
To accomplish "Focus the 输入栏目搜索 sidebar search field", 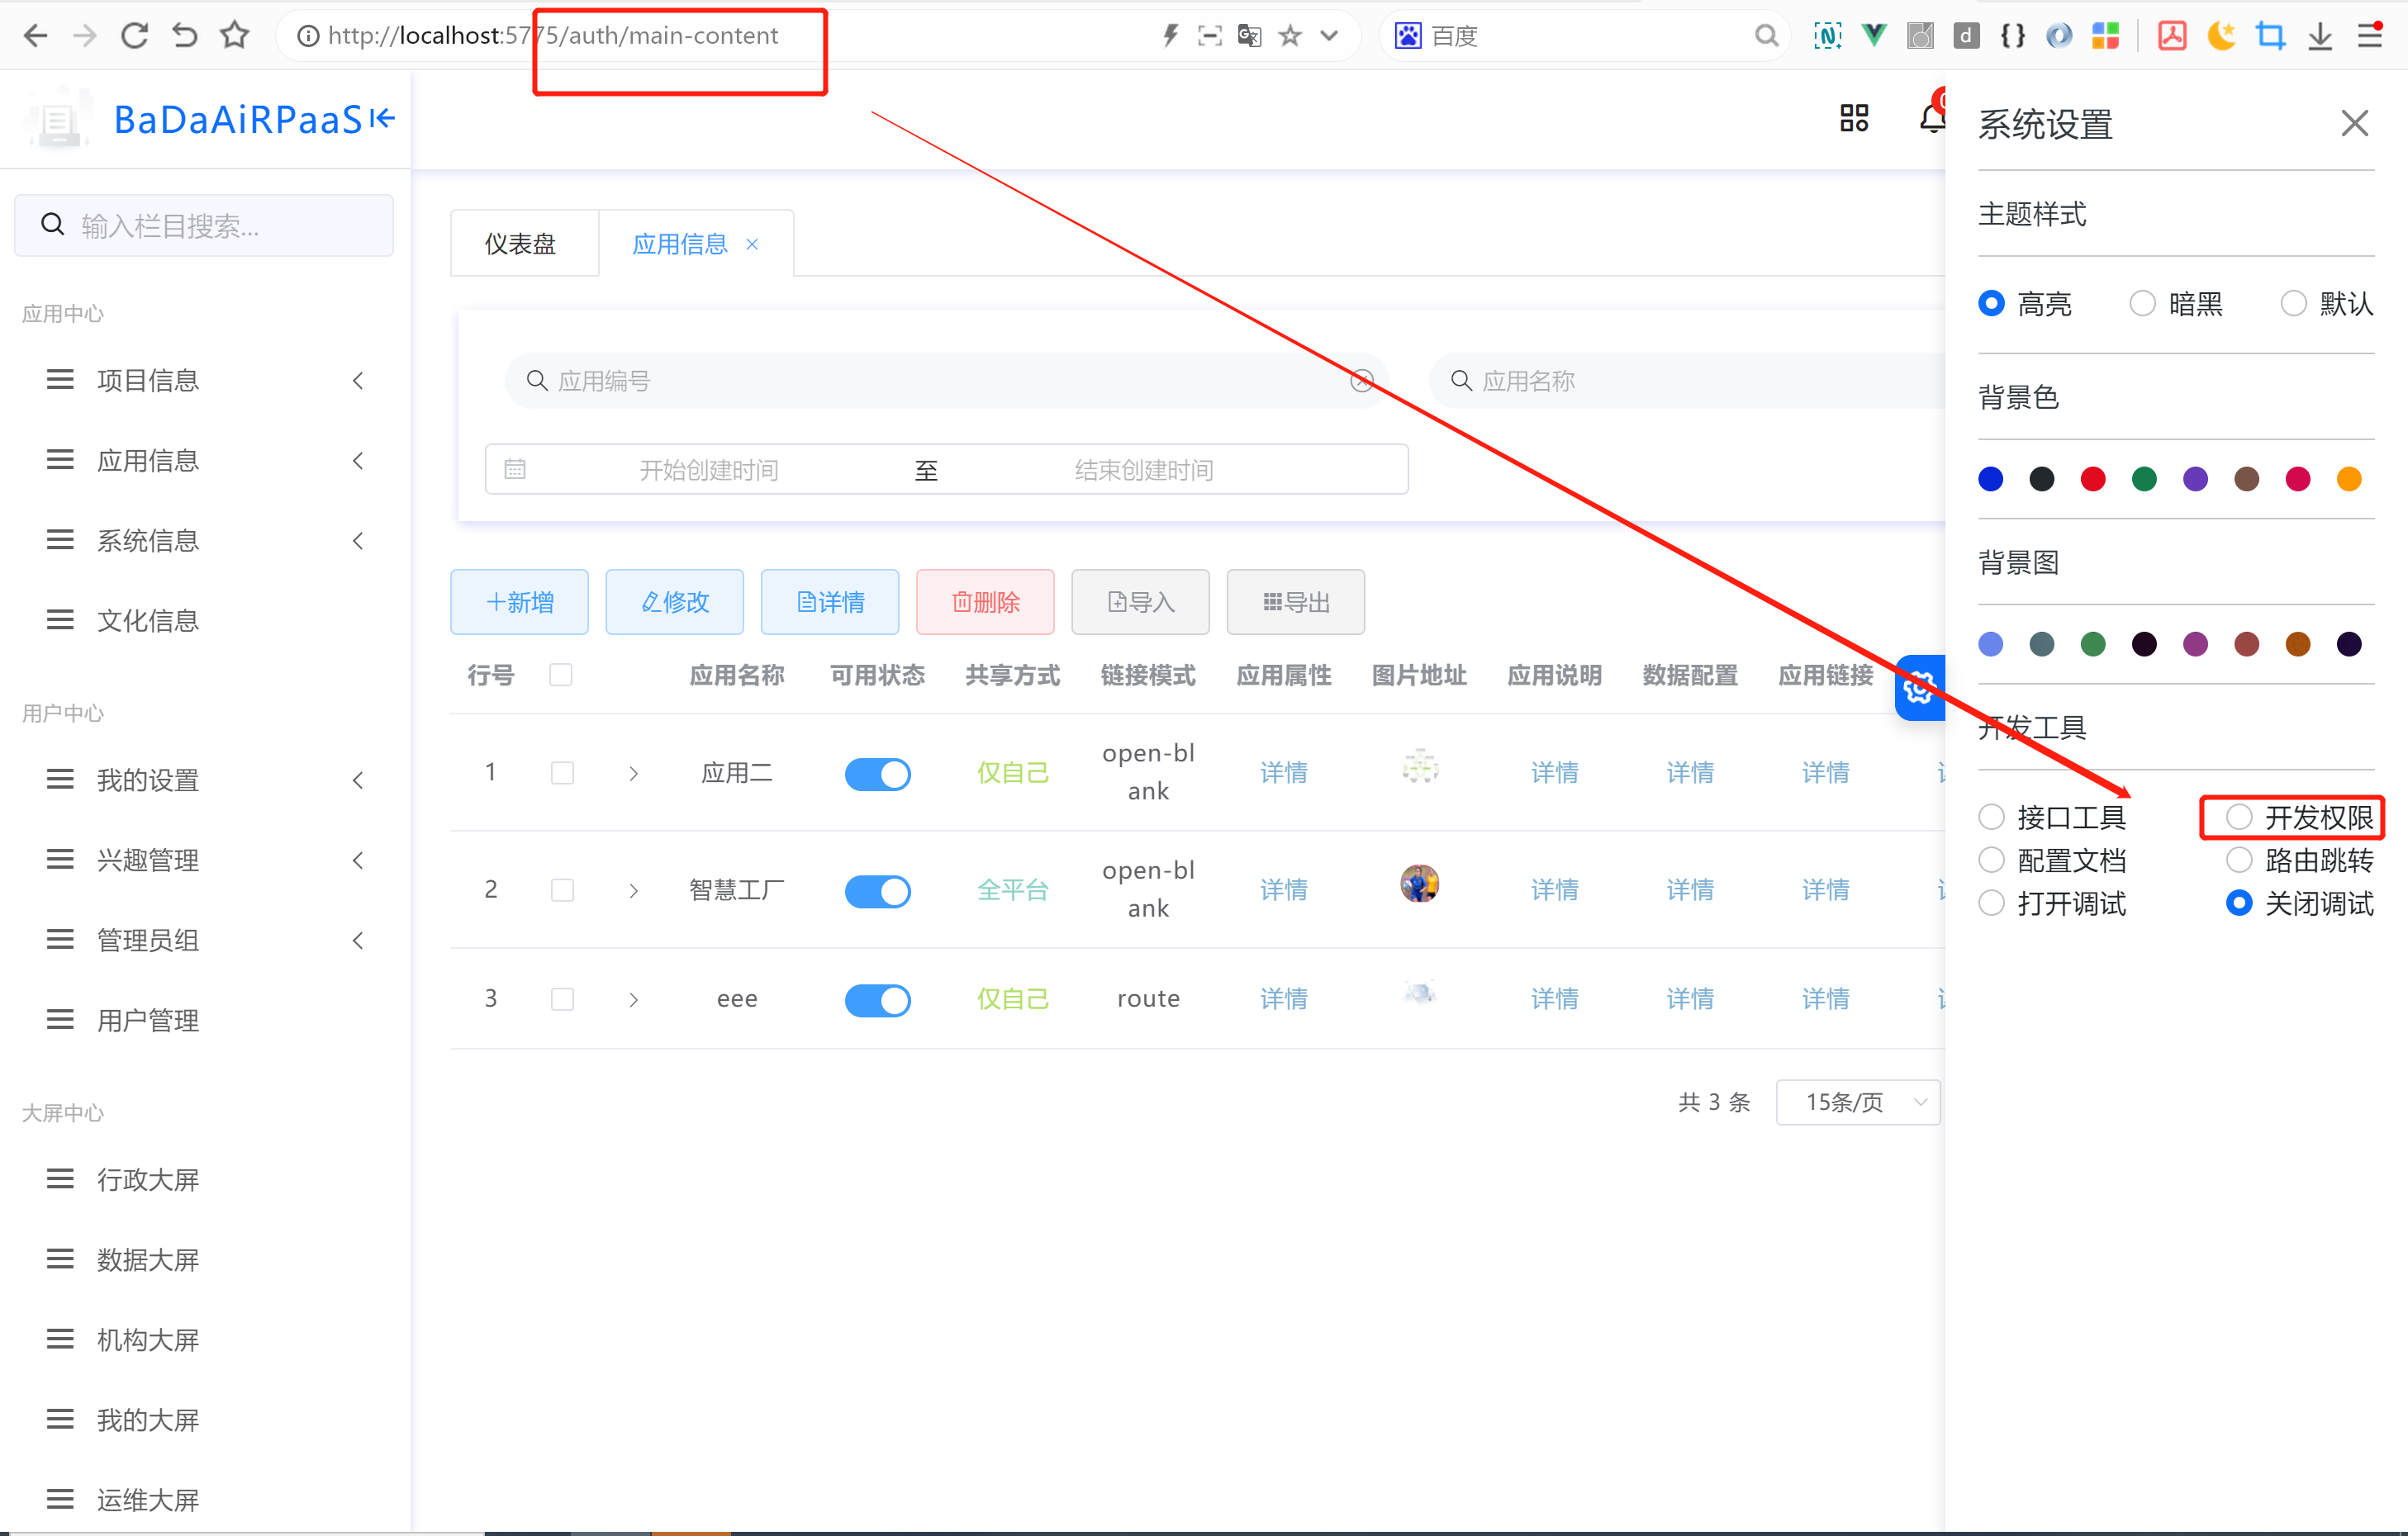I will pos(204,225).
